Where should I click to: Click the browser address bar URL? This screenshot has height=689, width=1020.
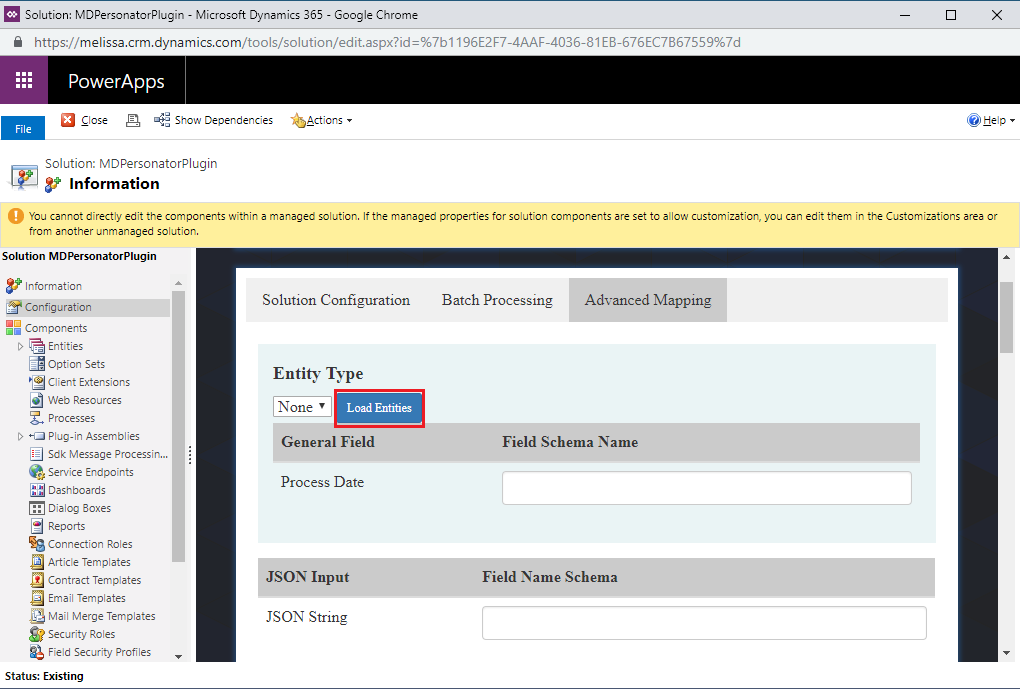387,42
